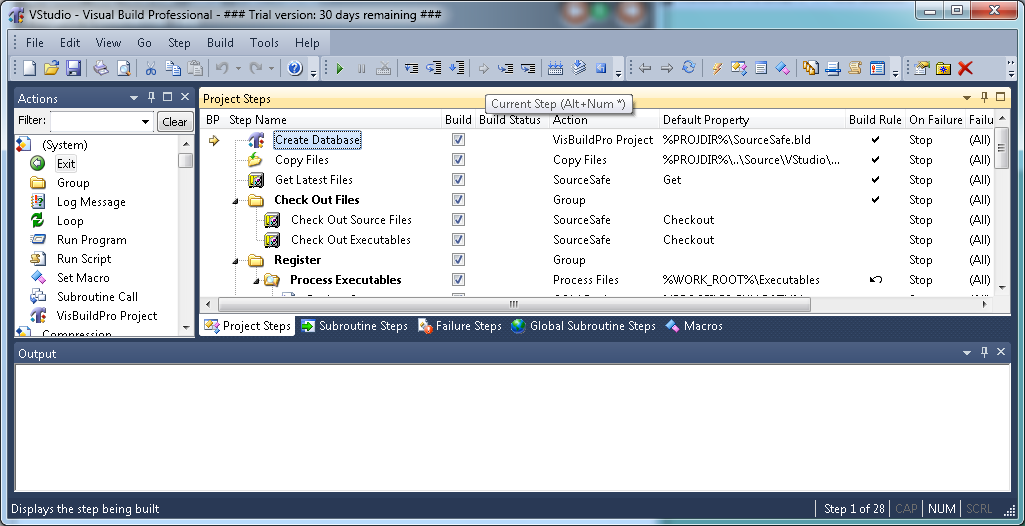Toggle Build checkbox for Check Out Executables

tap(458, 240)
